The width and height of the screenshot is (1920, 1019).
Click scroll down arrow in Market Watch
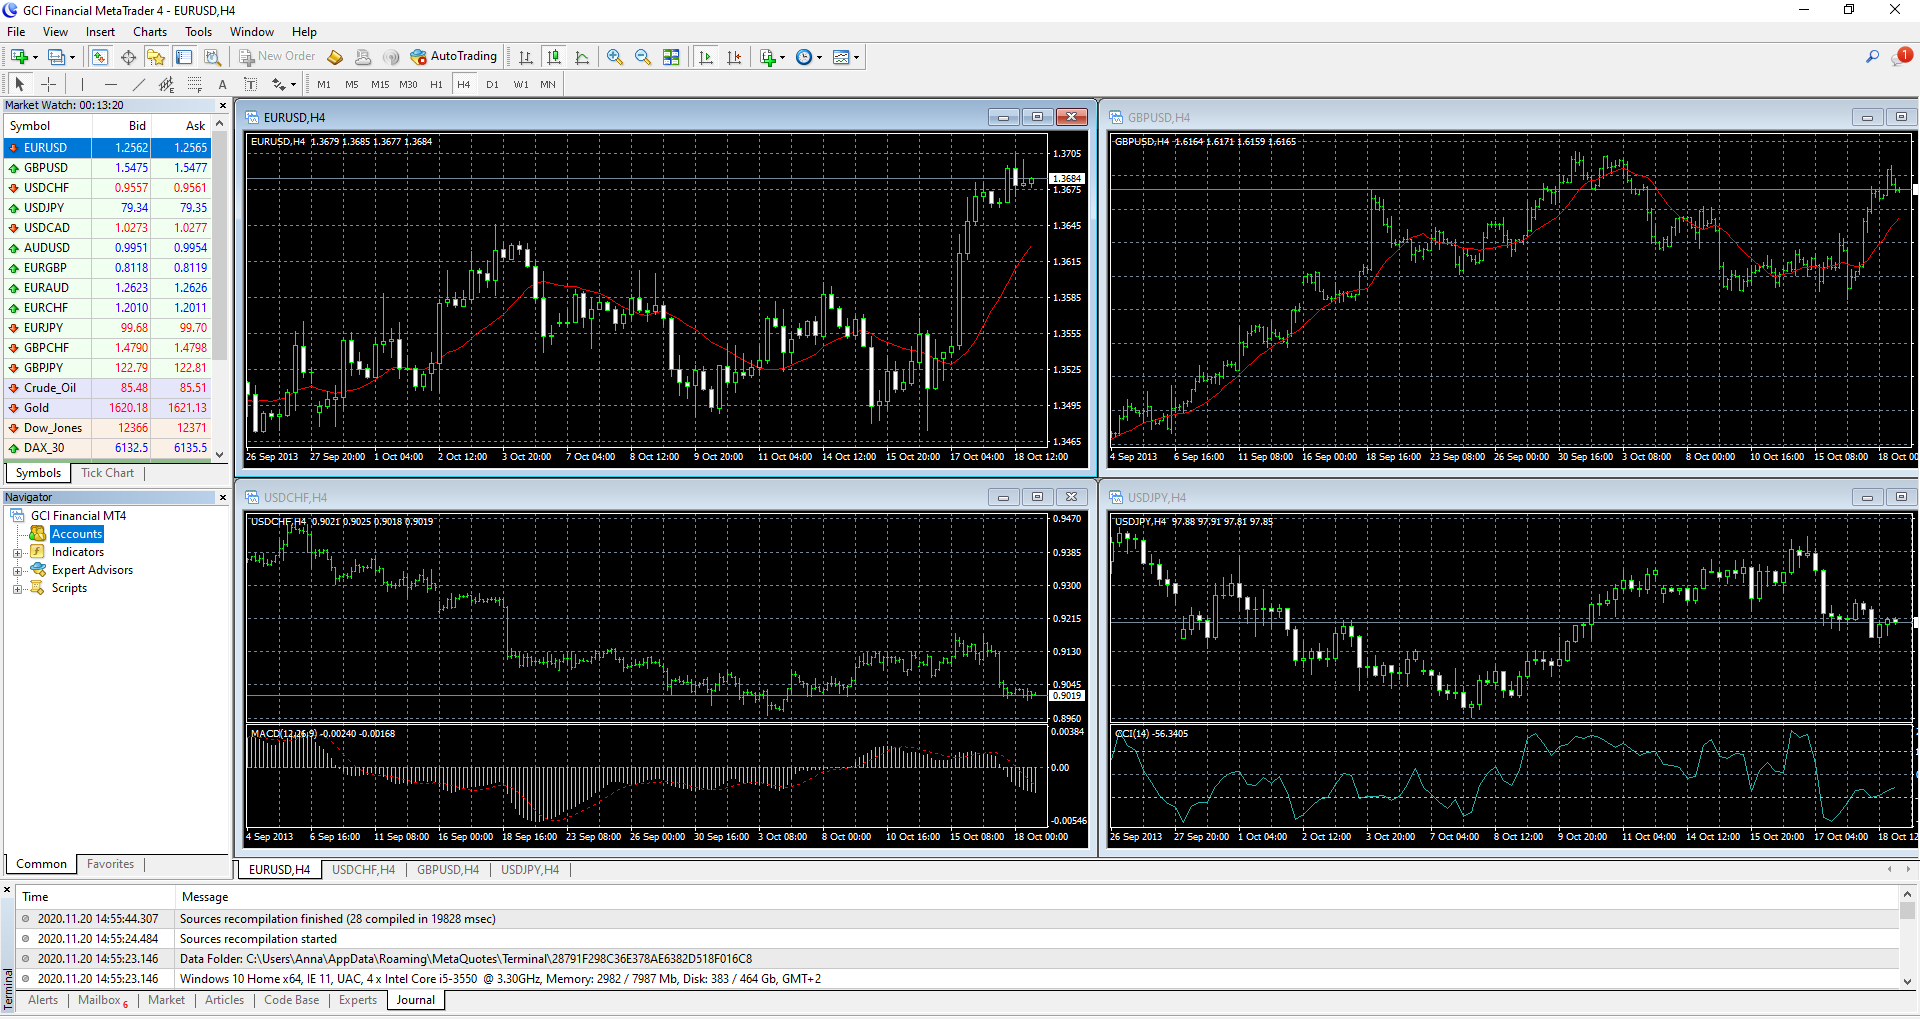tap(220, 455)
